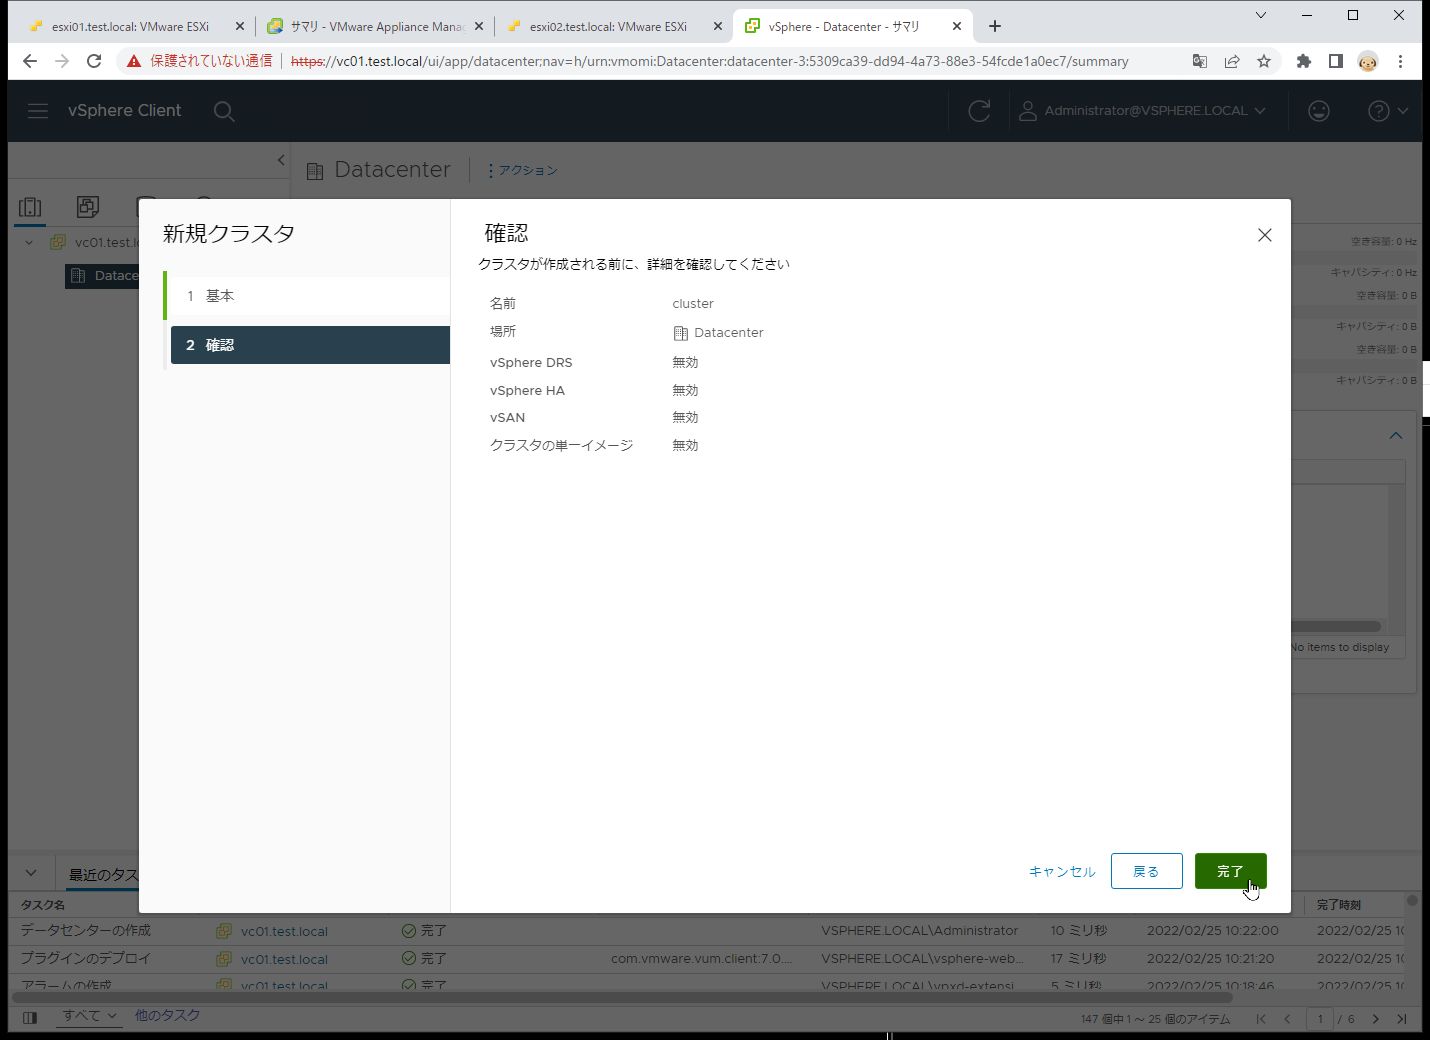Click the tasks page number field
This screenshot has height=1040, width=1430.
click(x=1320, y=1019)
